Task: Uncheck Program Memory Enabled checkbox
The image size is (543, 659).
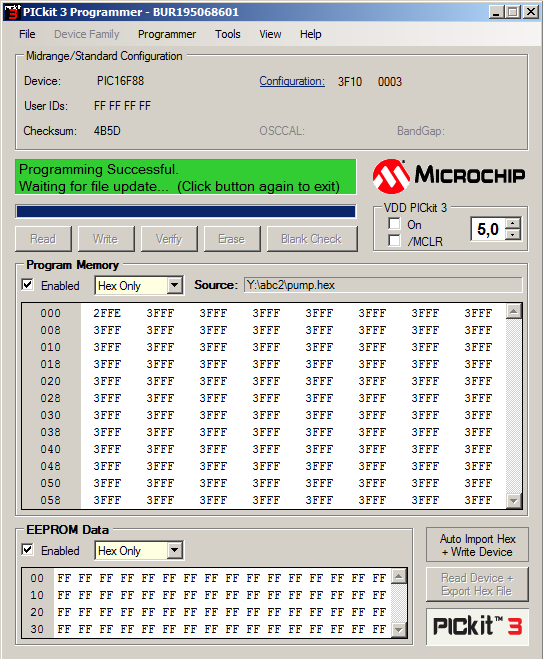Action: click(x=27, y=285)
